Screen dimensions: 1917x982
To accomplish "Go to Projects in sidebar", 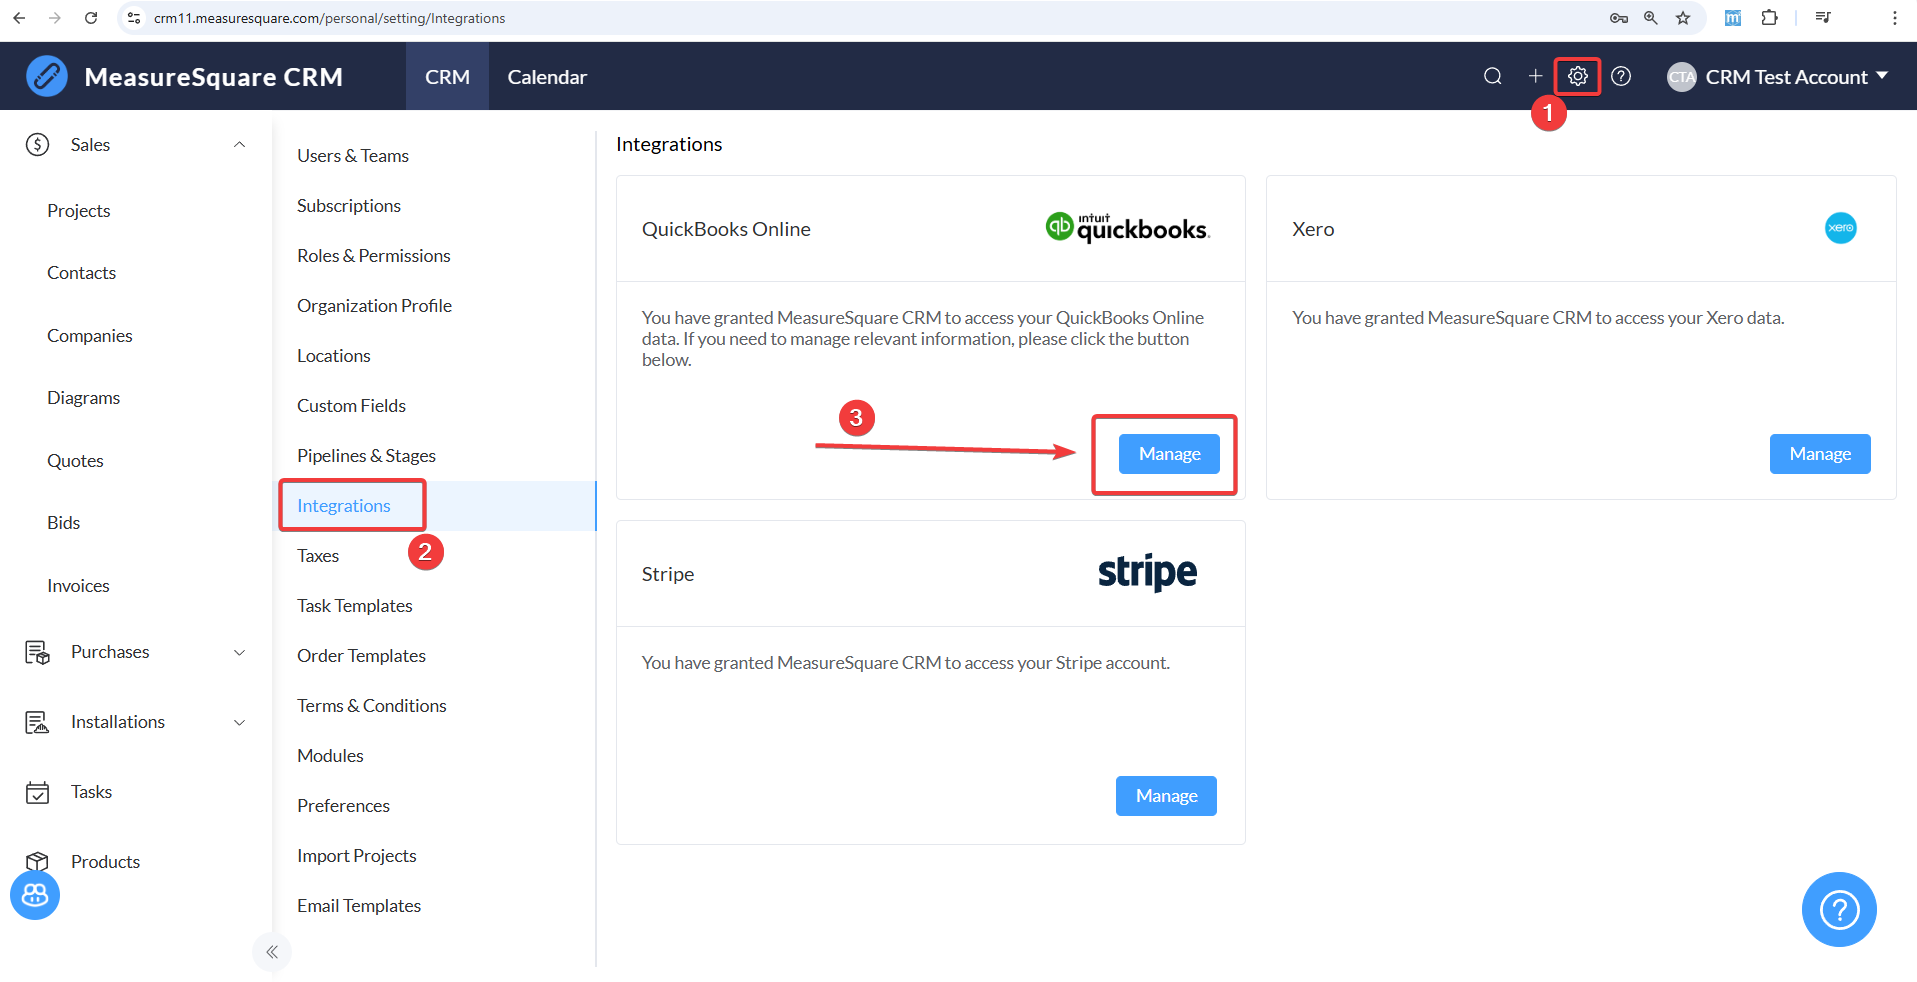I will [x=79, y=211].
